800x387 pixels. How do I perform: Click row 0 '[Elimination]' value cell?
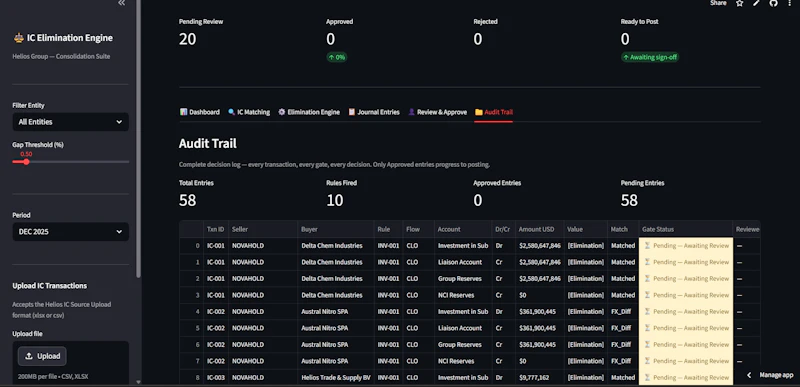586,246
